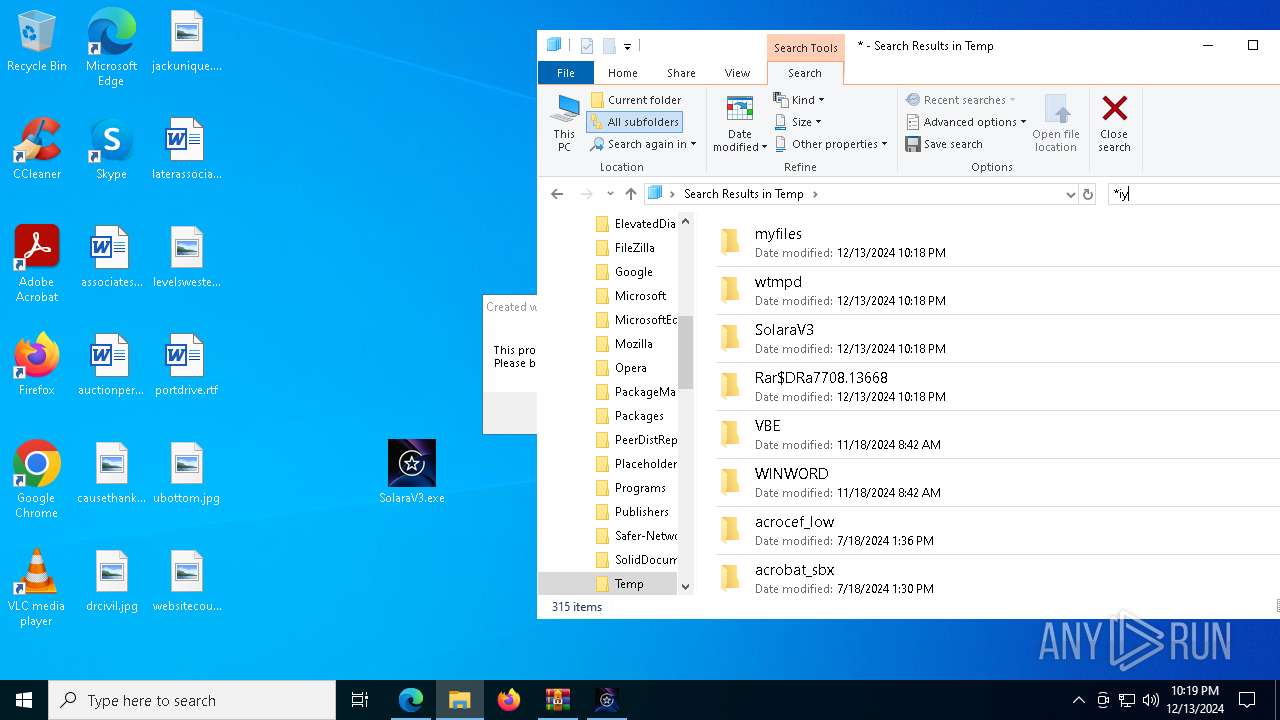The width and height of the screenshot is (1280, 720).
Task: Click the This PC search location icon
Action: click(x=565, y=124)
